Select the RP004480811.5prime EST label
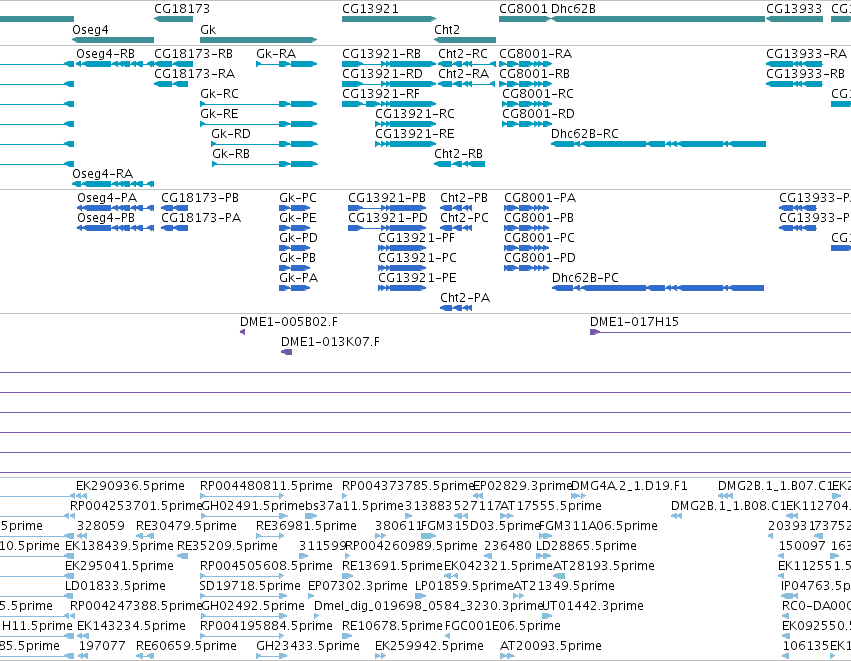Image resolution: width=851 pixels, height=661 pixels. (x=266, y=486)
